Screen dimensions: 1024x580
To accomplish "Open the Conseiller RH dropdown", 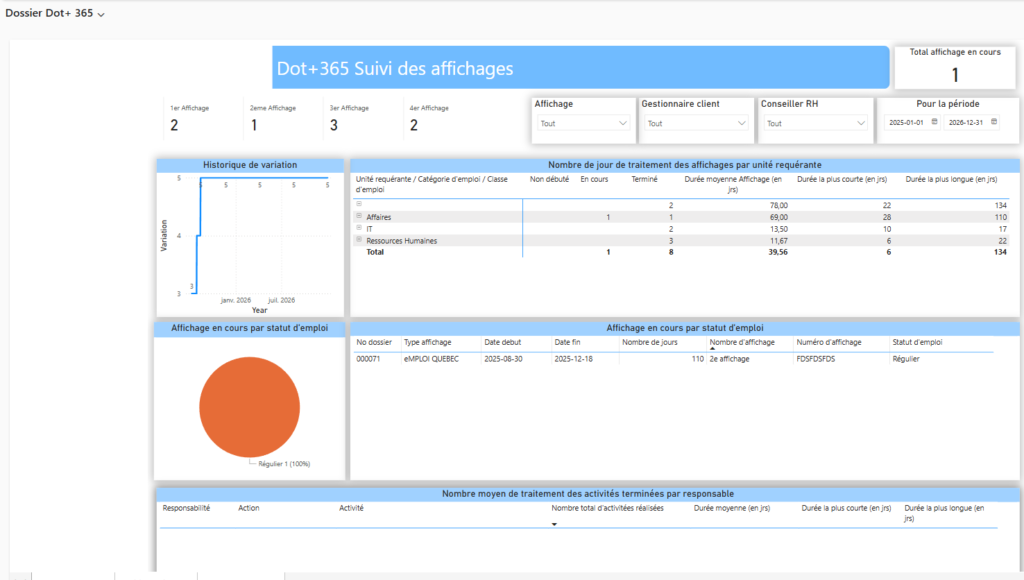I will click(x=816, y=123).
